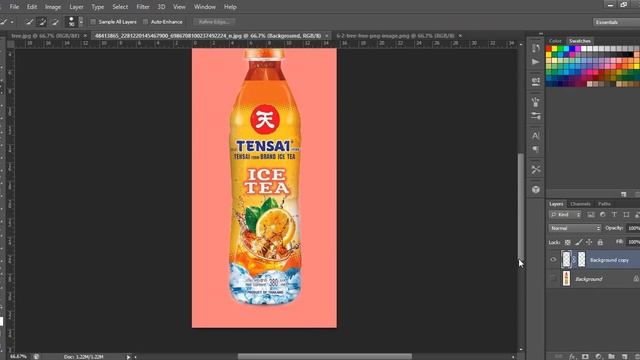Toggle the type layers filter icon
640x360 pixels.
tap(614, 215)
